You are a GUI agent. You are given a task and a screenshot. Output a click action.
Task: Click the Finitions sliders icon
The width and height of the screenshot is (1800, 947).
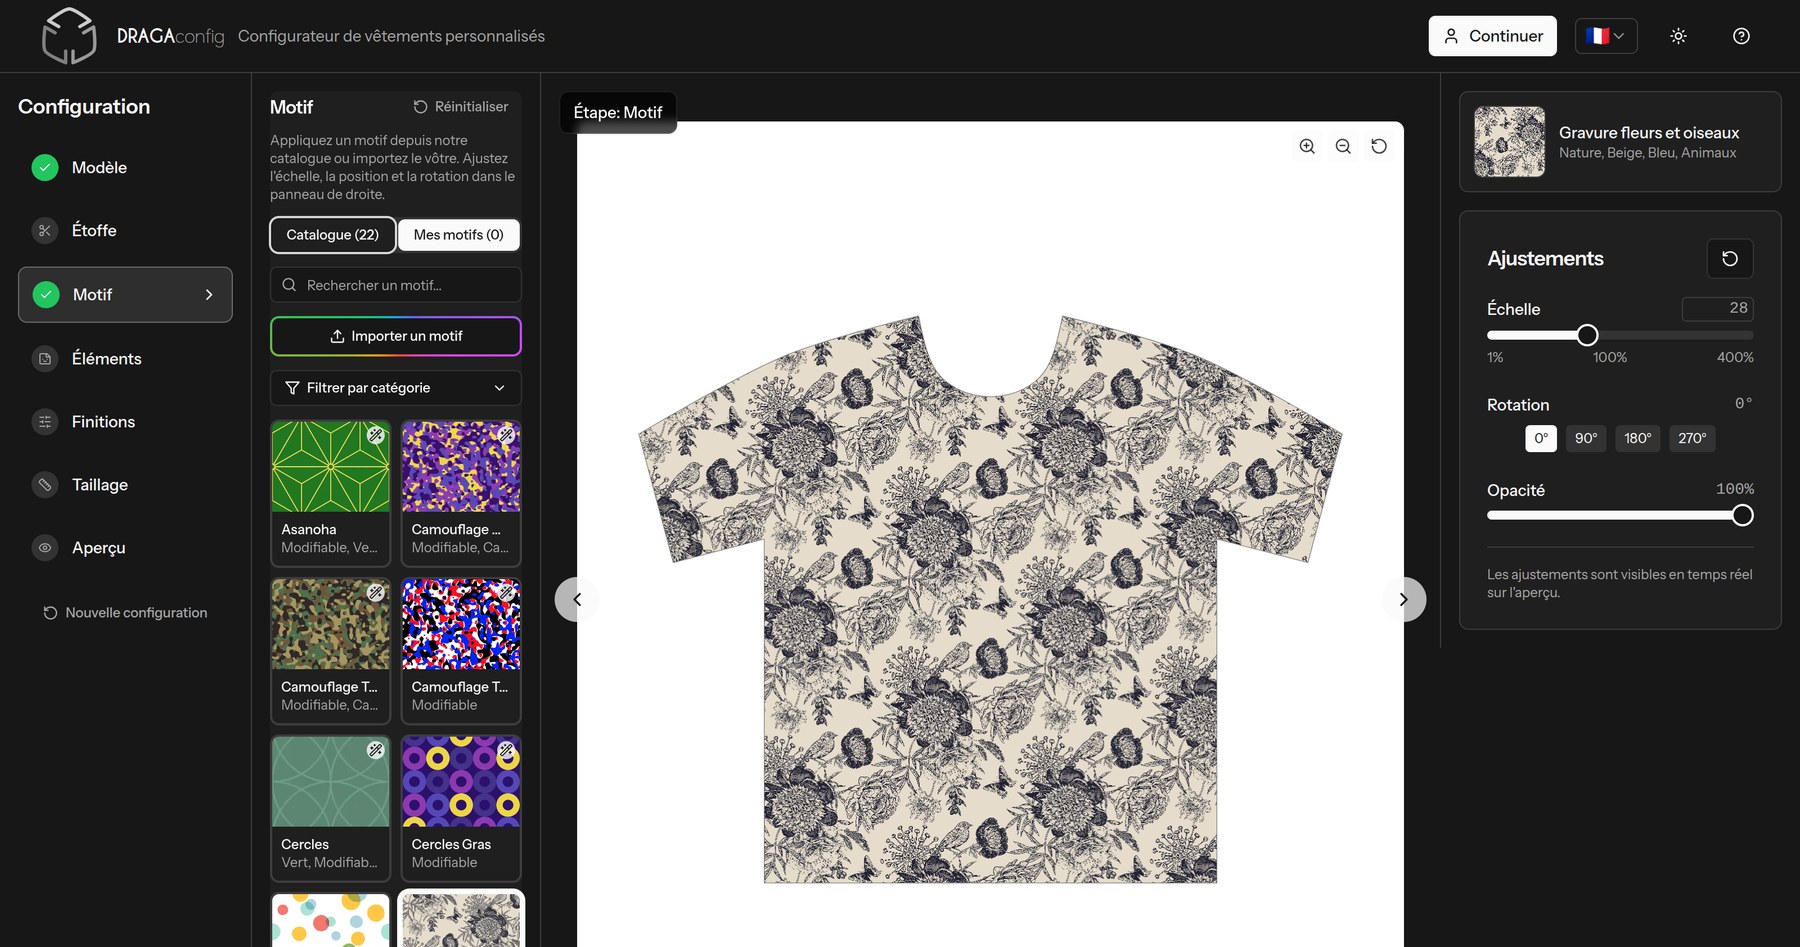click(45, 422)
